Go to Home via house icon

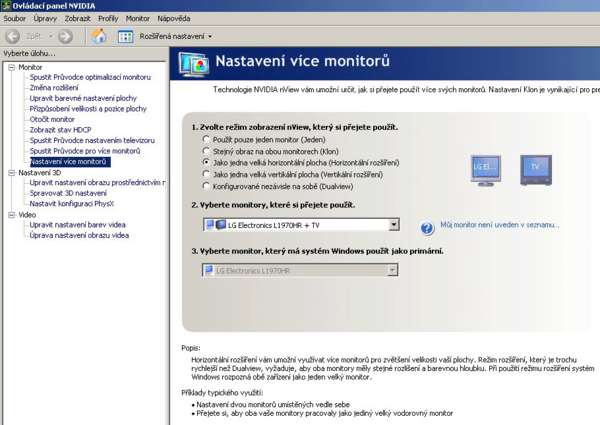click(99, 36)
